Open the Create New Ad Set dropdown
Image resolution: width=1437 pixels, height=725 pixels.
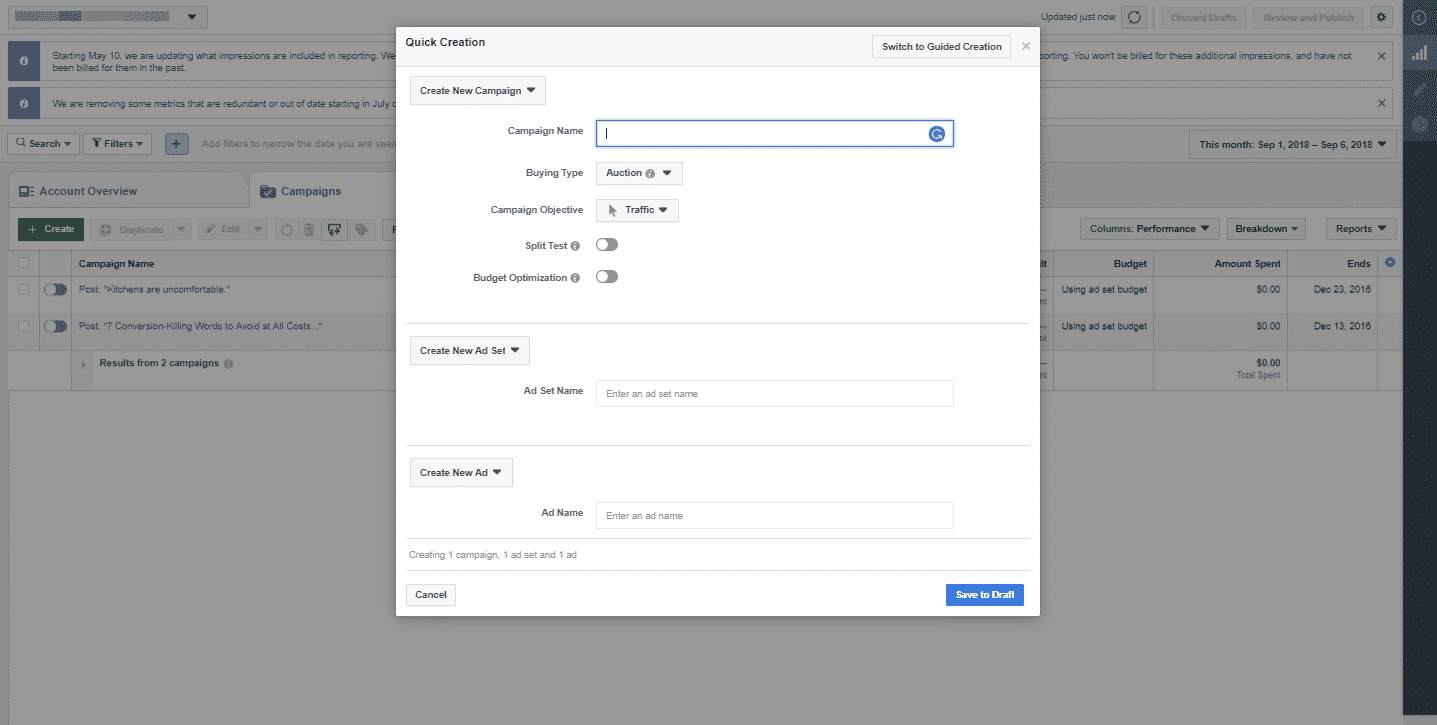(469, 351)
